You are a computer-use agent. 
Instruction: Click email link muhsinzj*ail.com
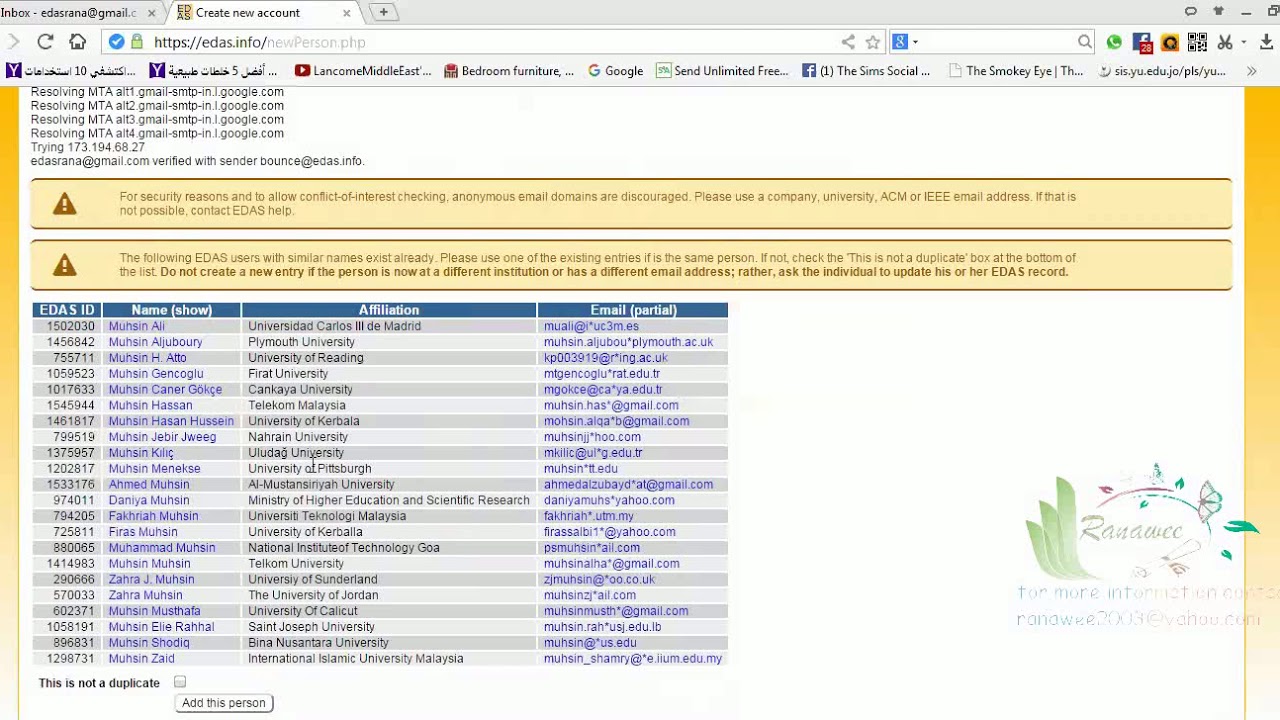(590, 595)
